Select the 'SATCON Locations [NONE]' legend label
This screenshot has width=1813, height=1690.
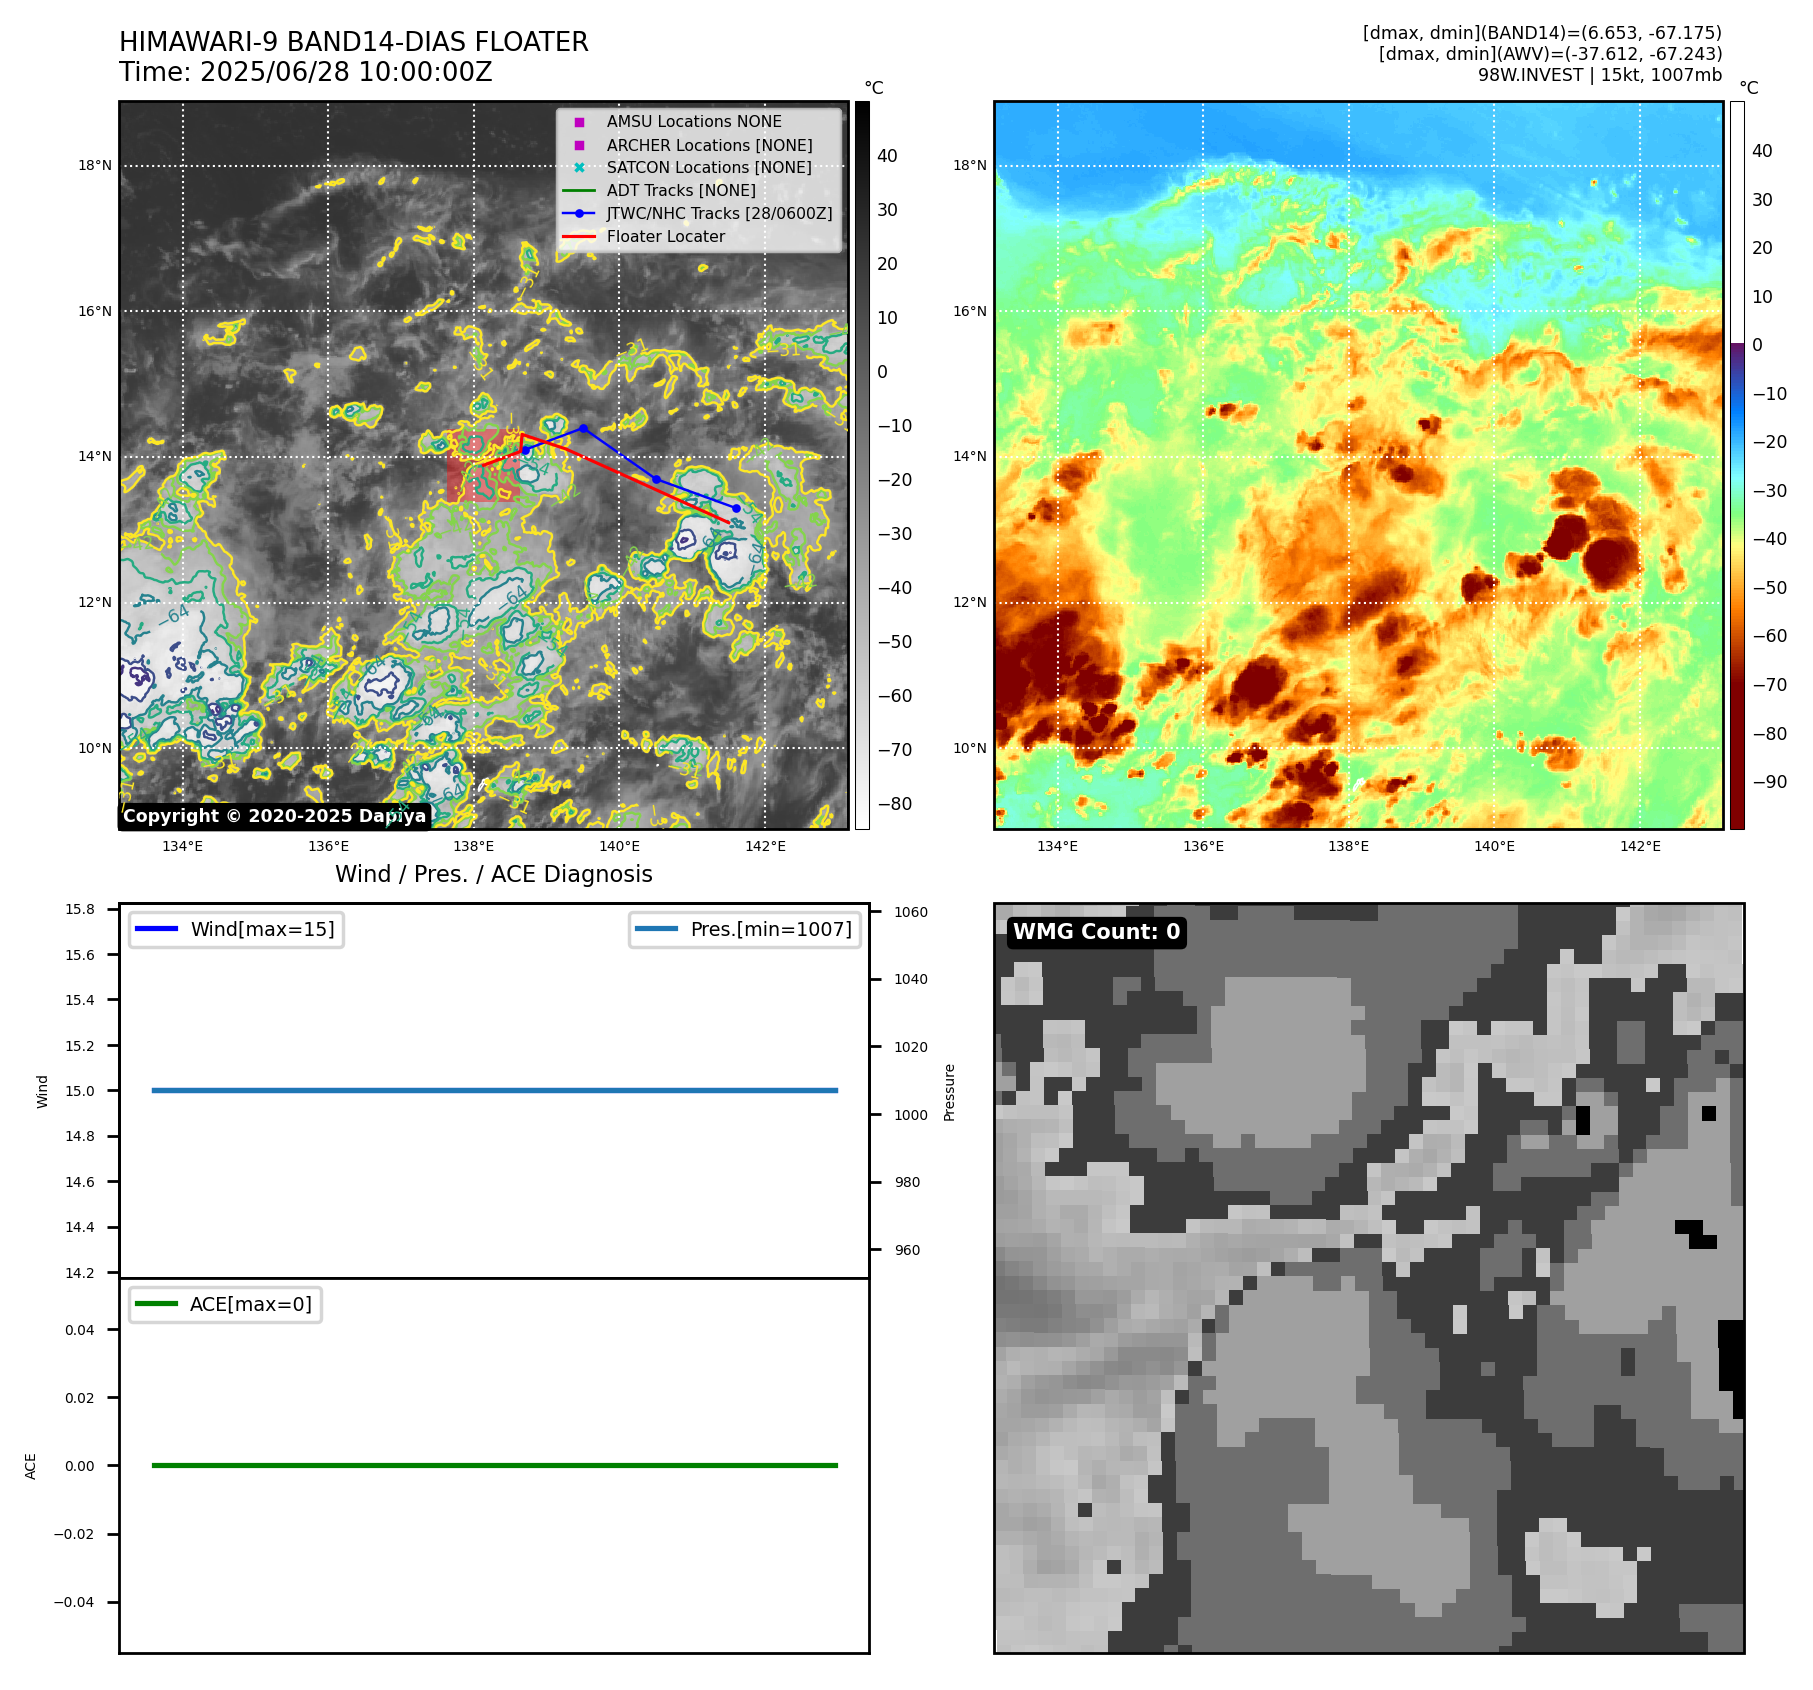click(x=709, y=167)
